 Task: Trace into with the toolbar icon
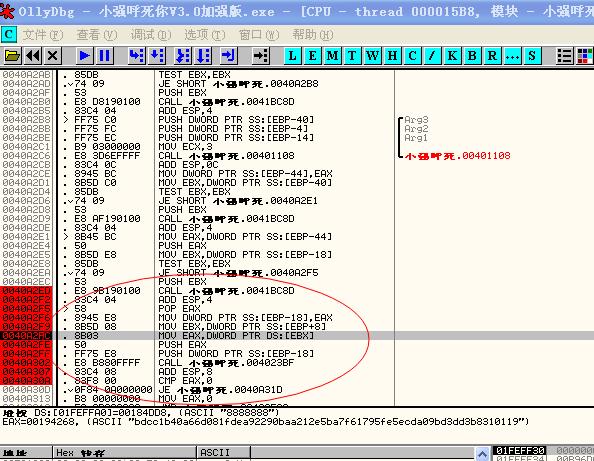tap(183, 56)
